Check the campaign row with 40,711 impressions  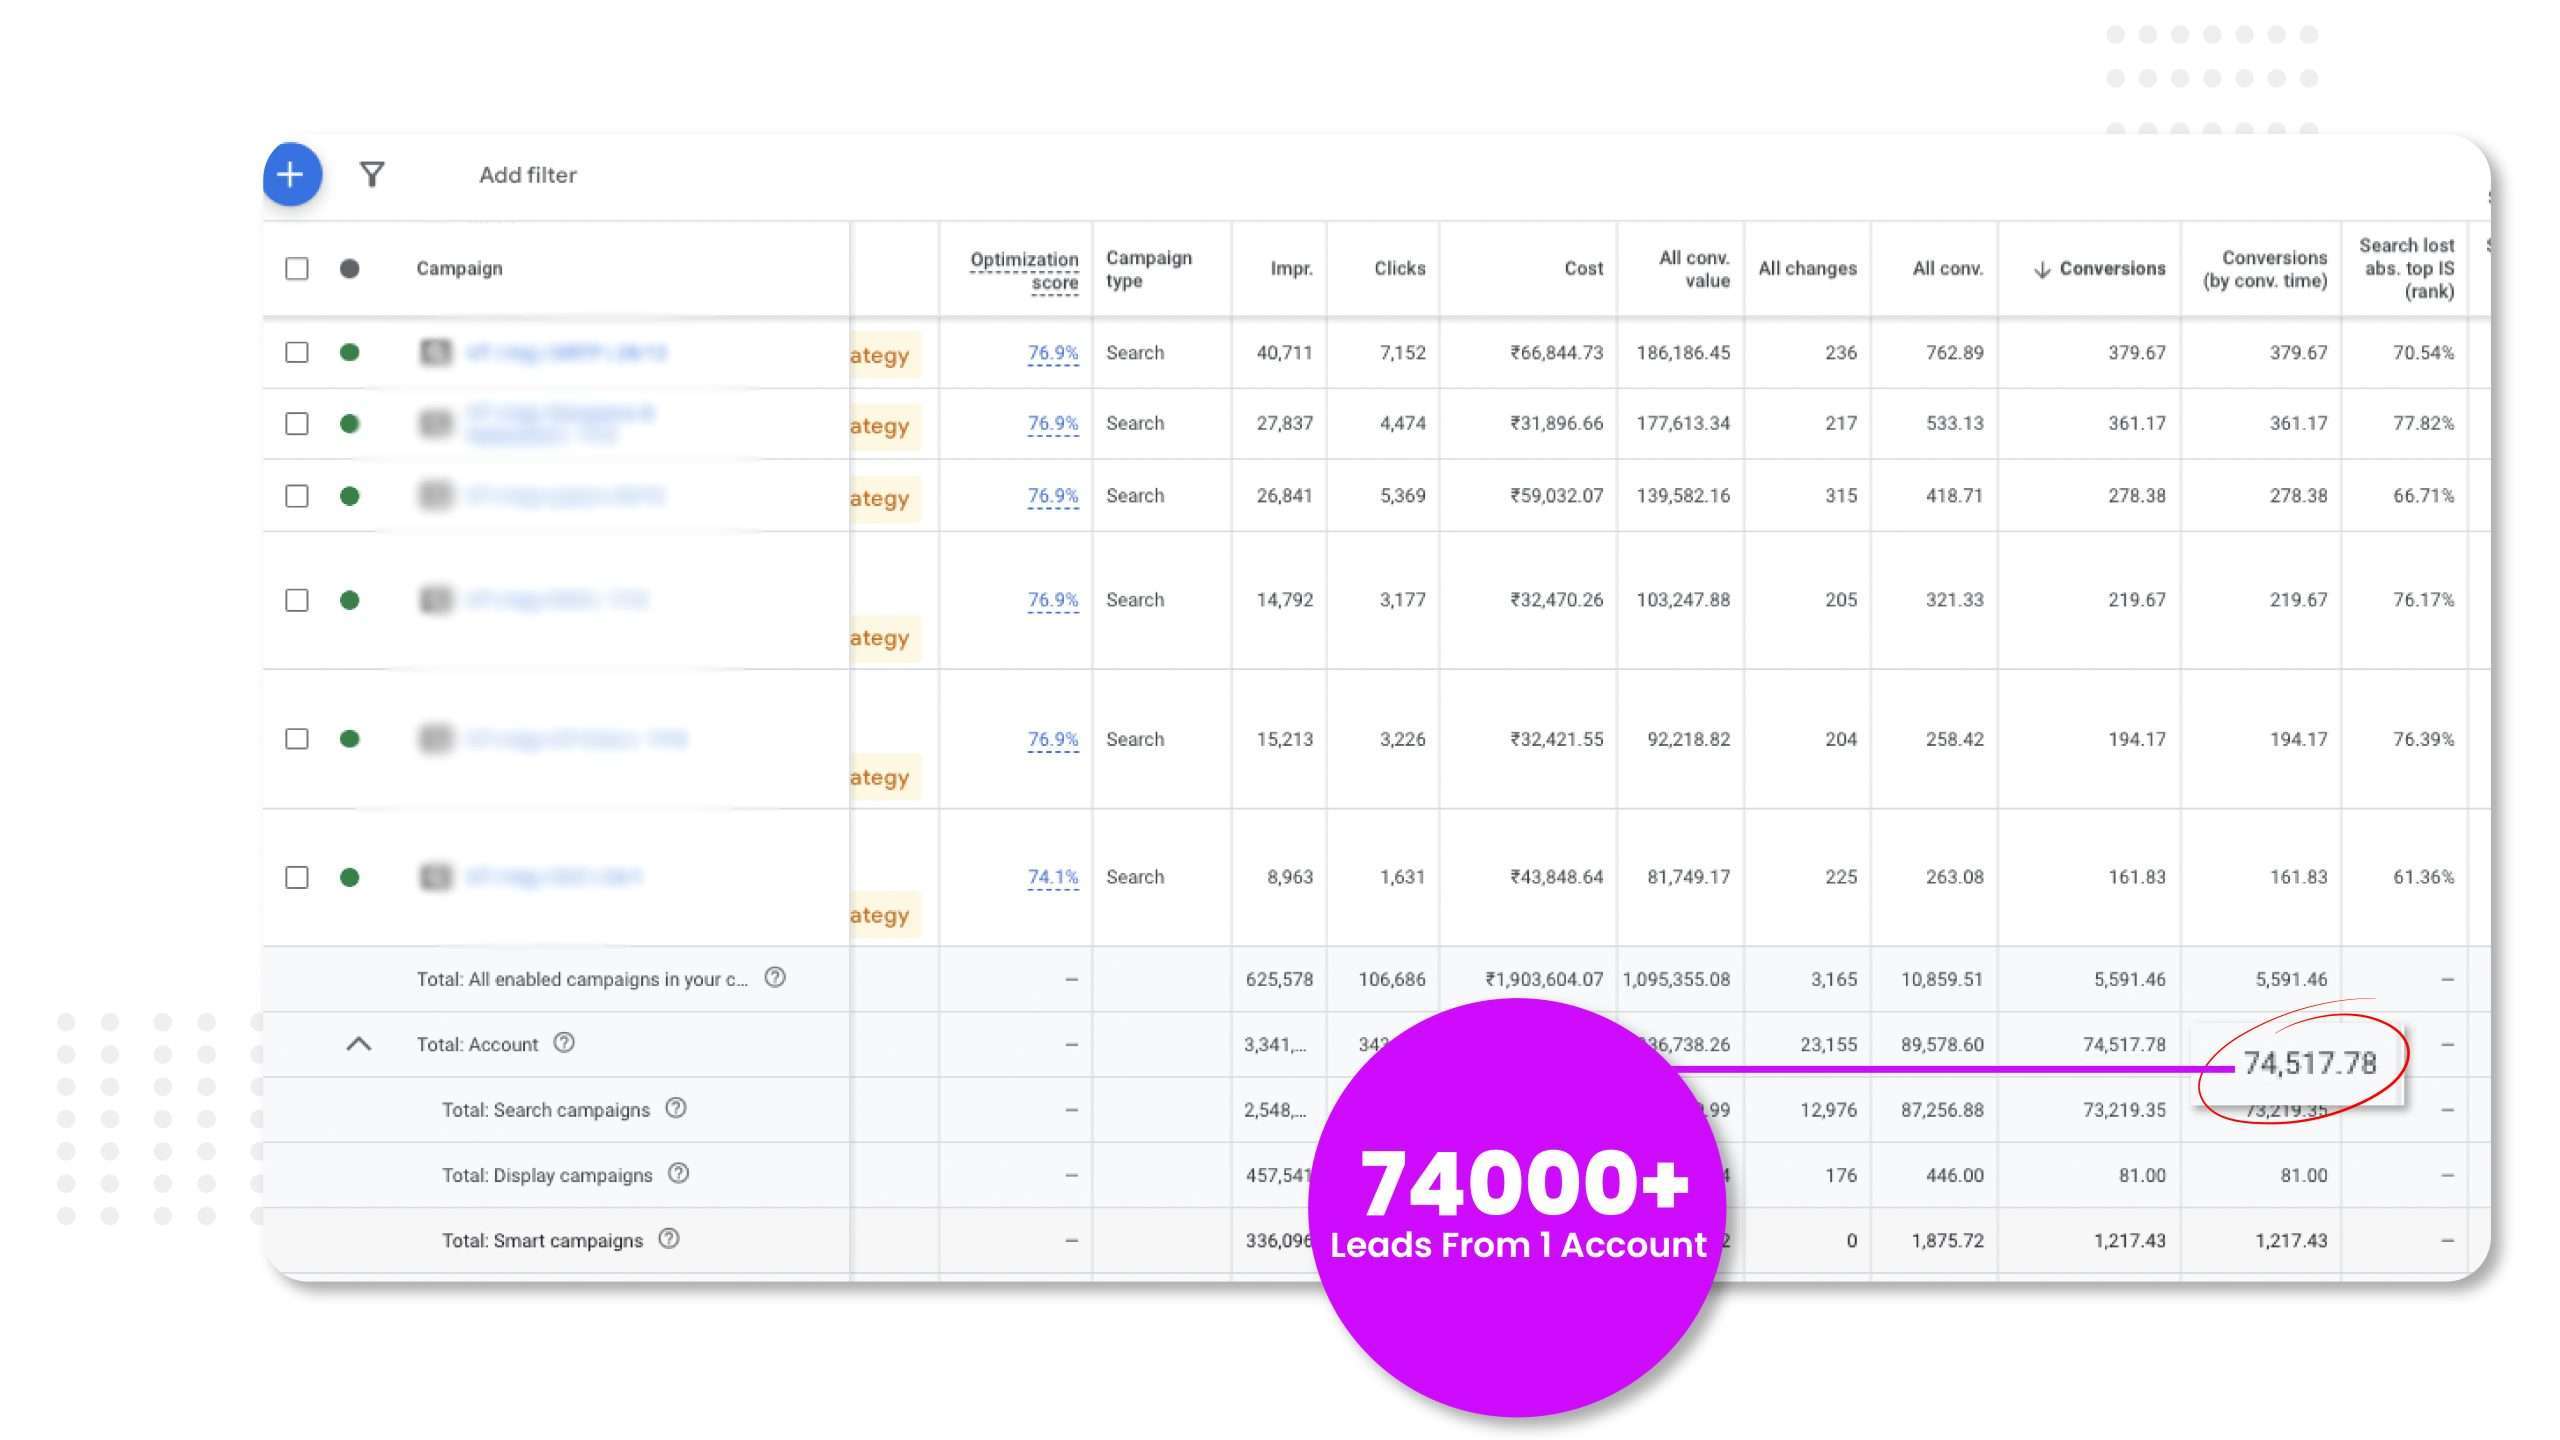pos(297,352)
